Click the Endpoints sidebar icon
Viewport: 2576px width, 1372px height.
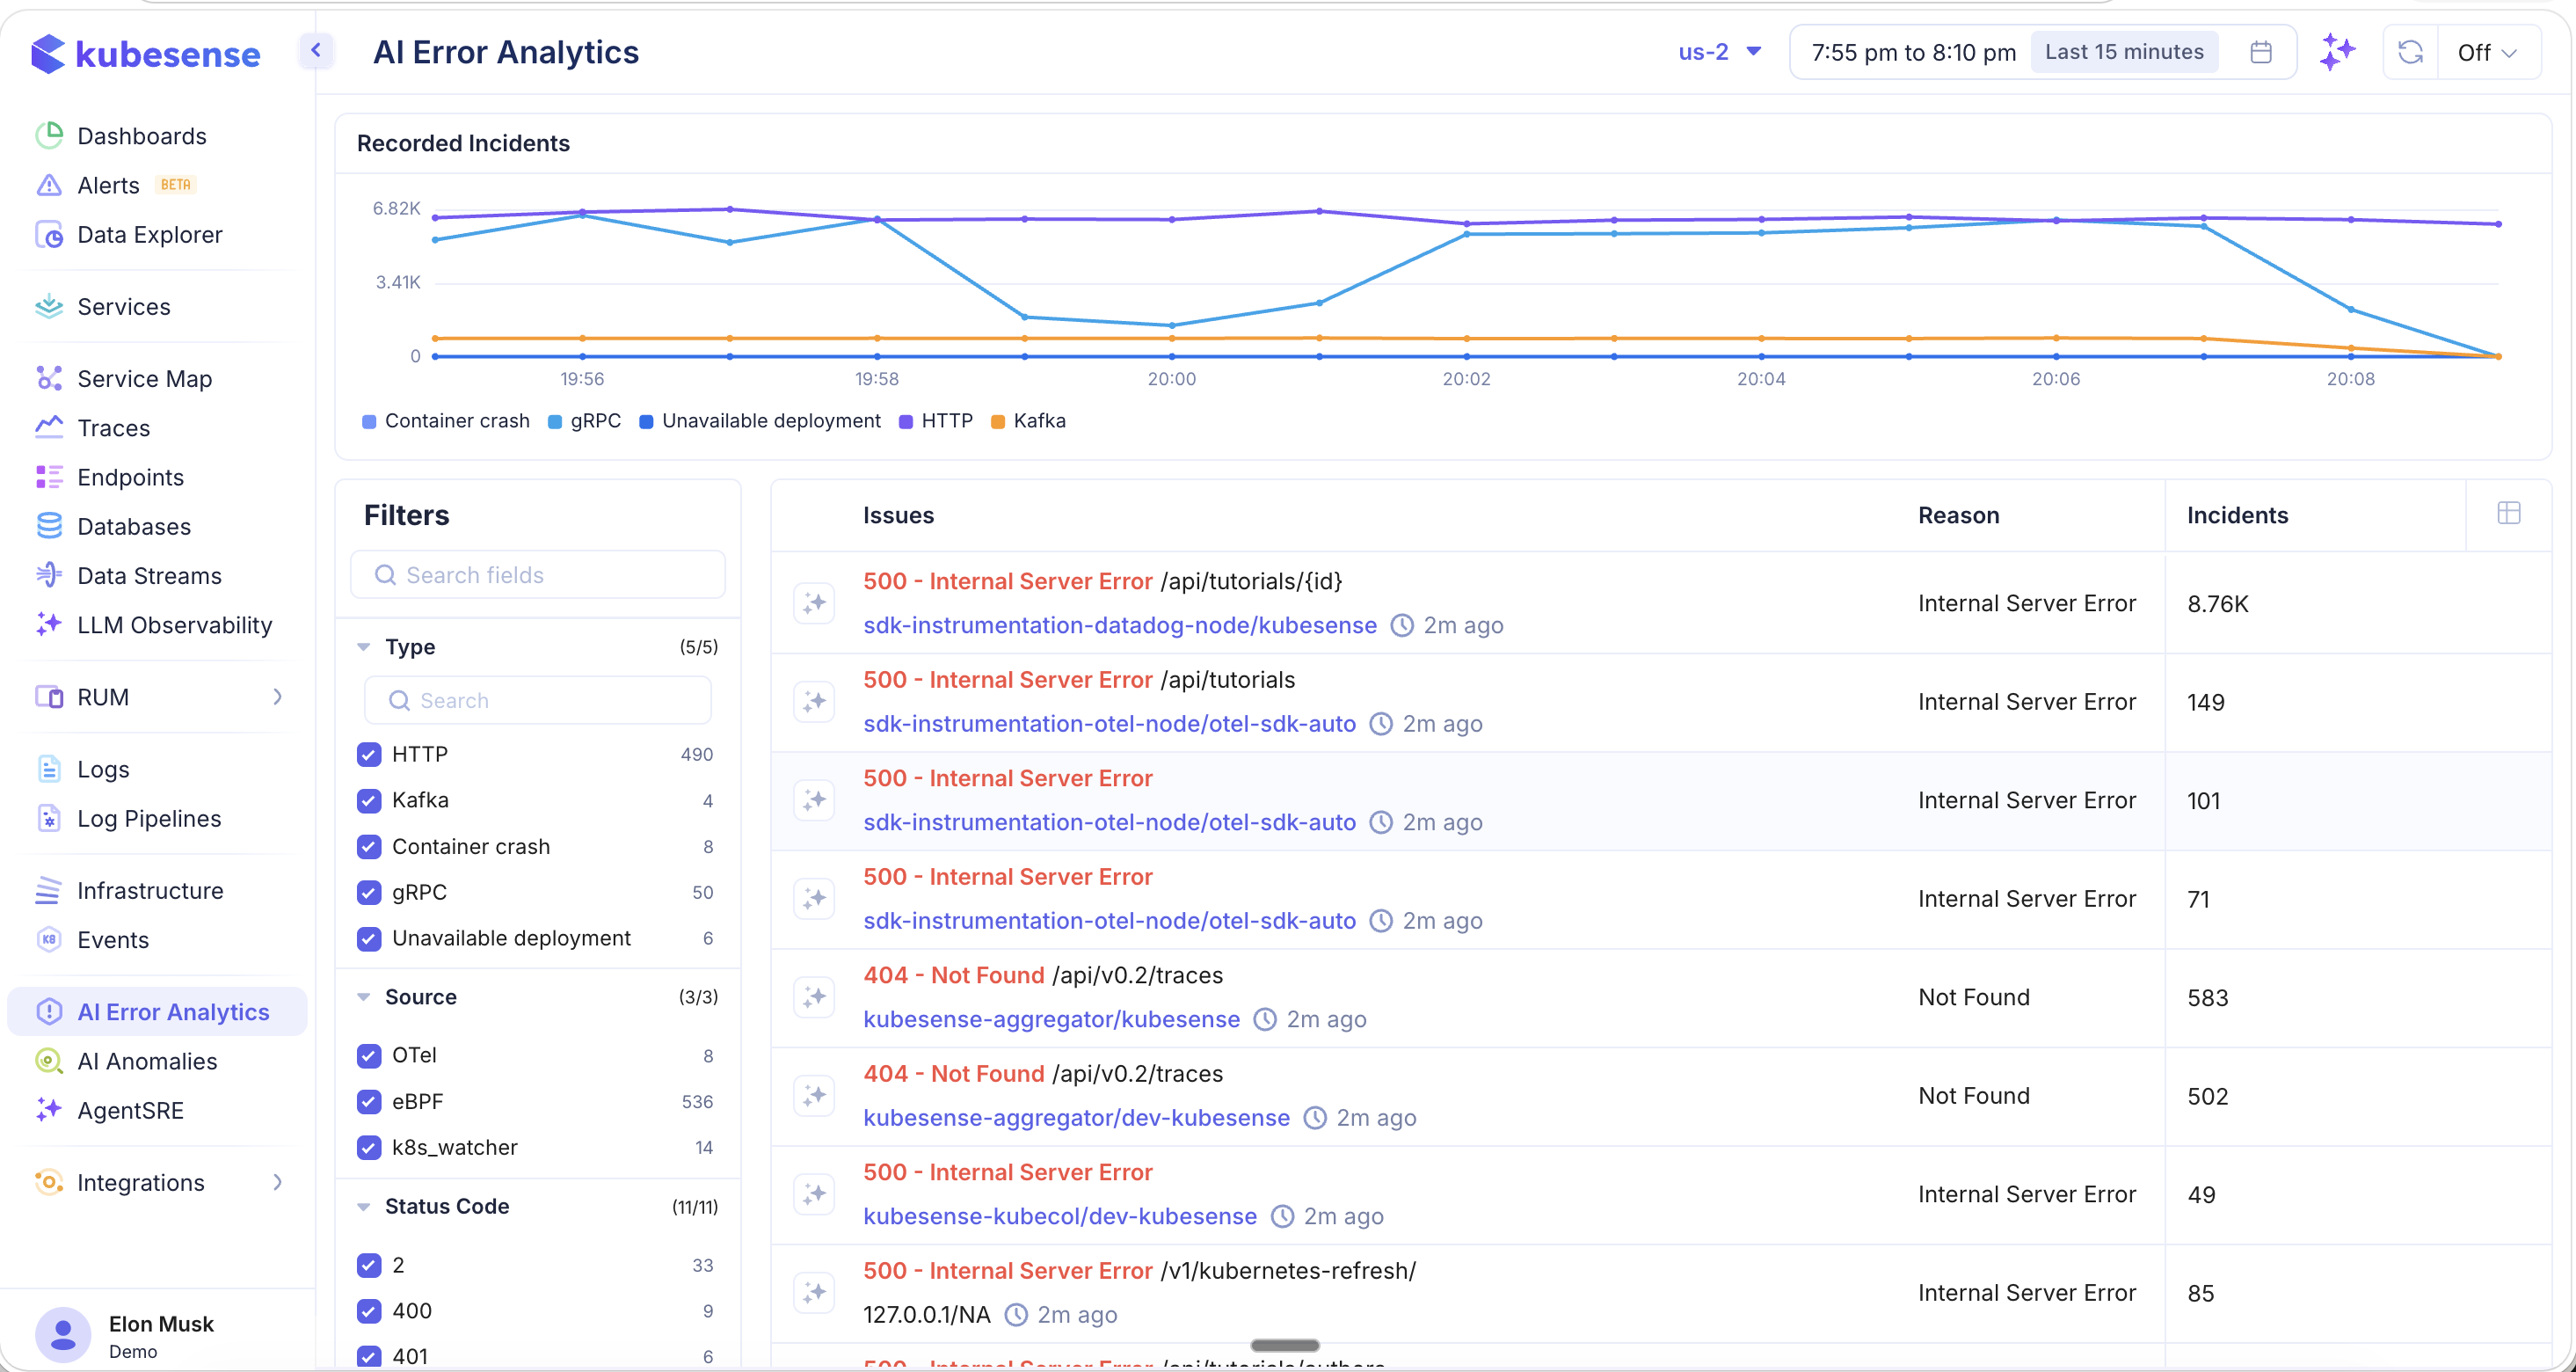(48, 477)
